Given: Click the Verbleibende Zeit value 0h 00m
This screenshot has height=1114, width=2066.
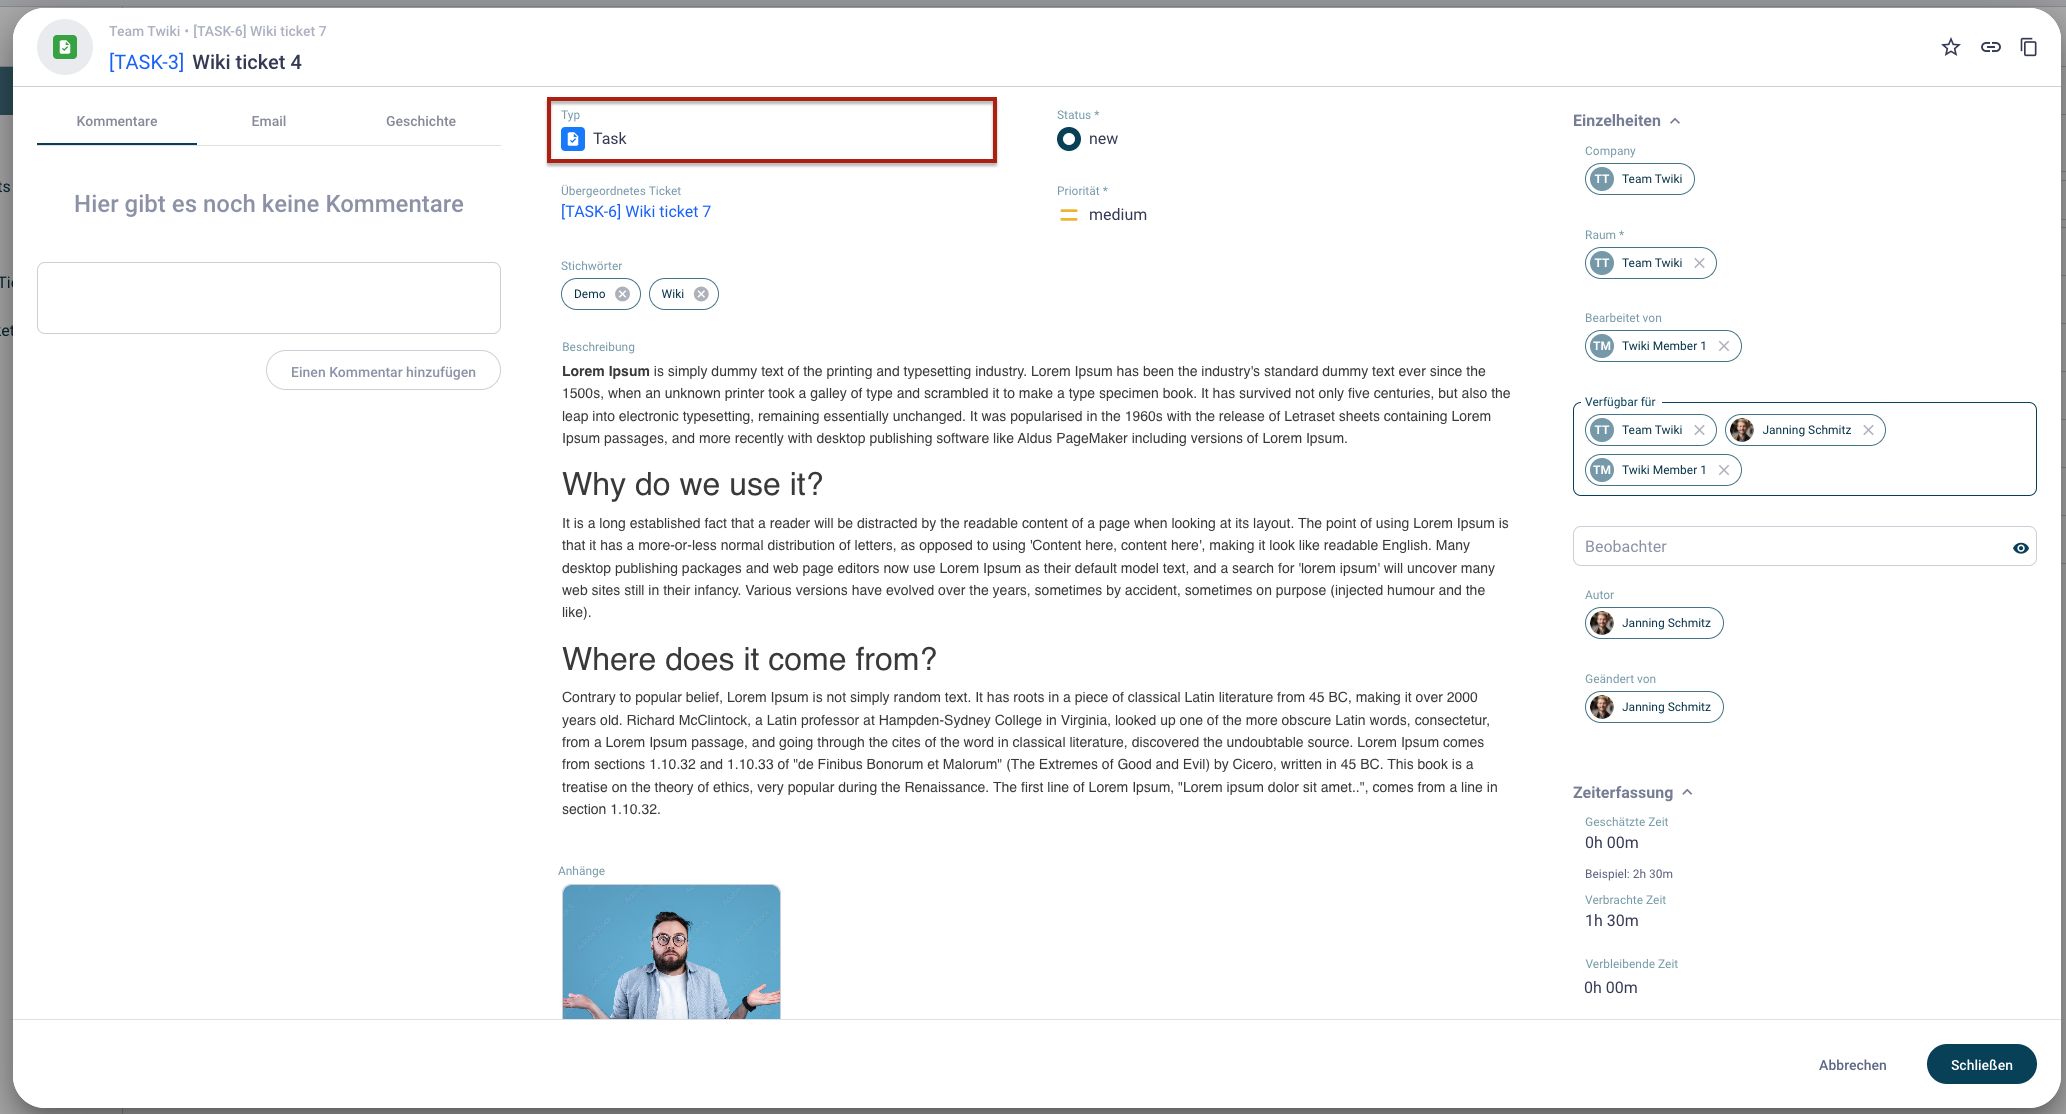Looking at the screenshot, I should pos(1610,988).
